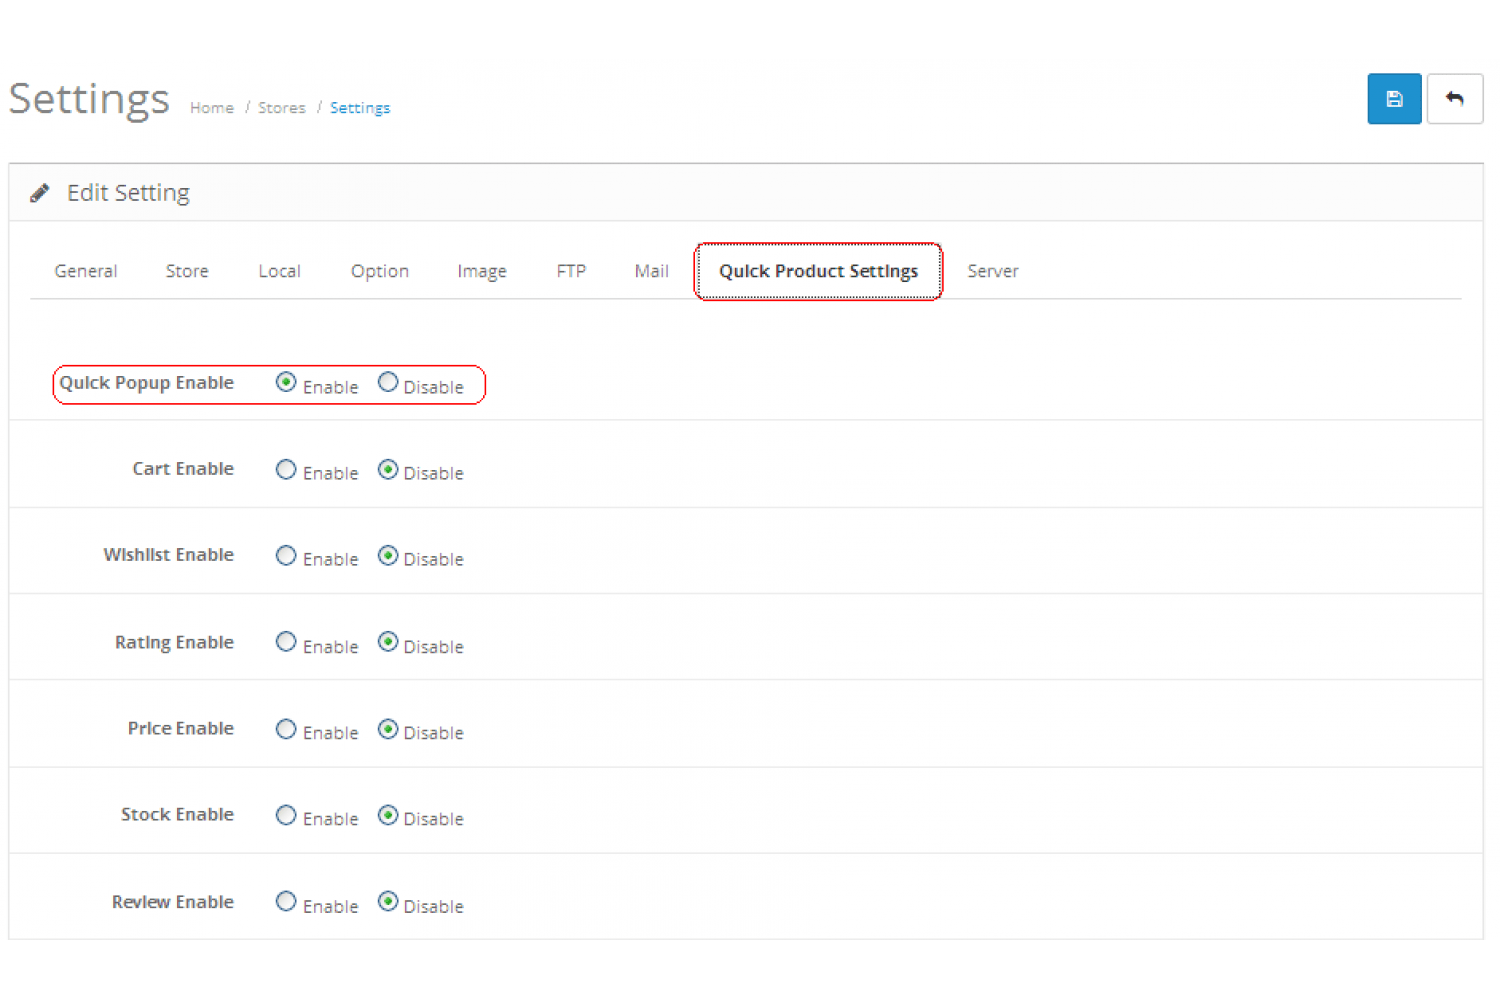Disable the Price option

click(x=388, y=728)
